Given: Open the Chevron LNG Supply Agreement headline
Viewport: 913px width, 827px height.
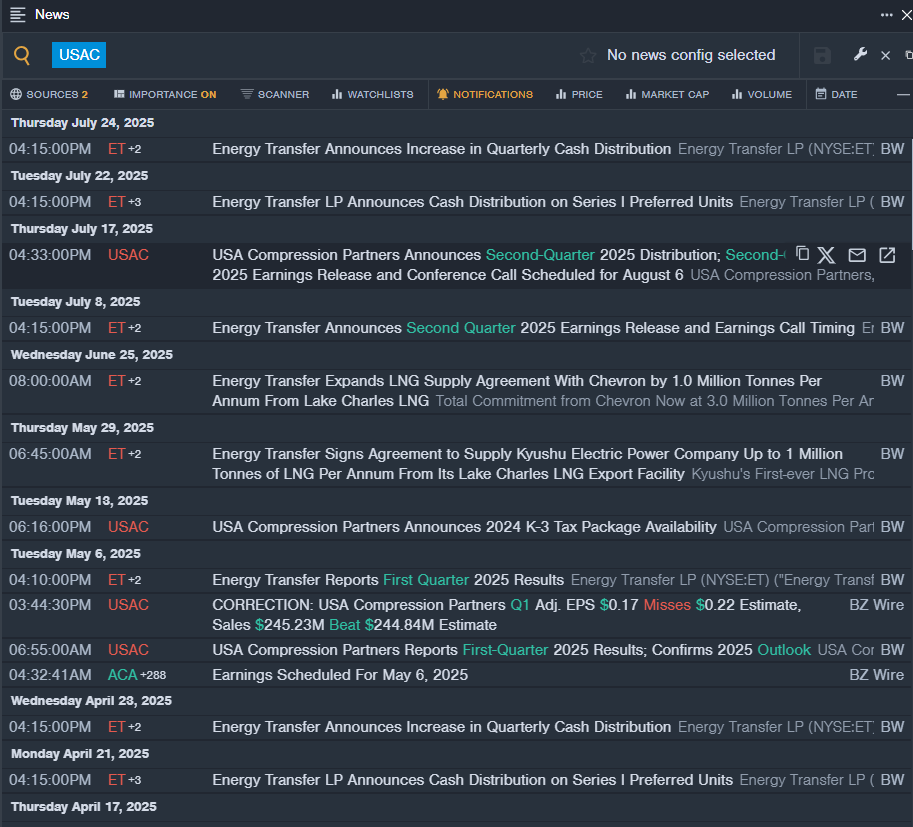Looking at the screenshot, I should pyautogui.click(x=517, y=391).
